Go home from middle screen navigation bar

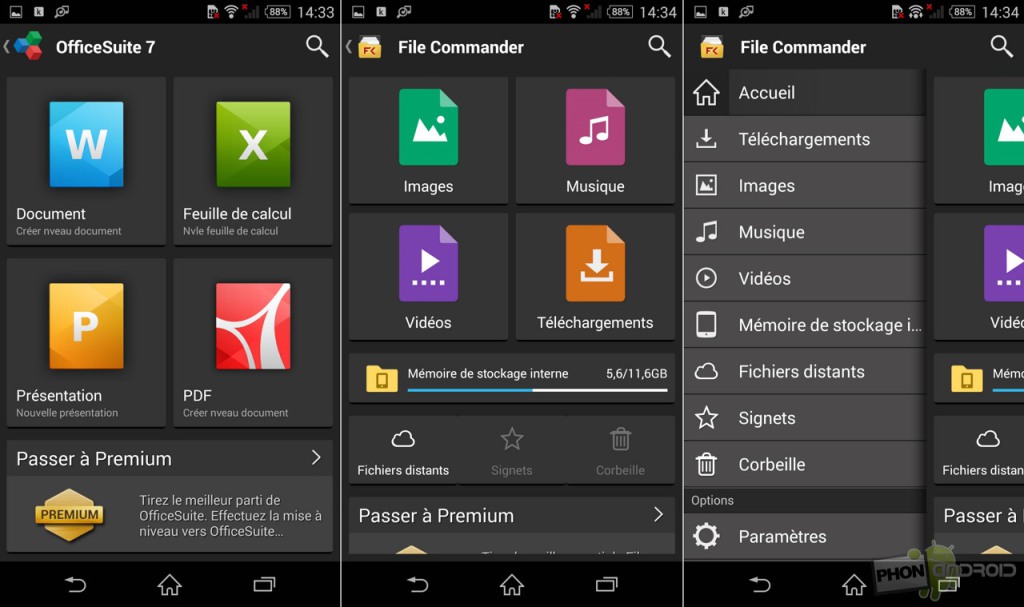511,584
